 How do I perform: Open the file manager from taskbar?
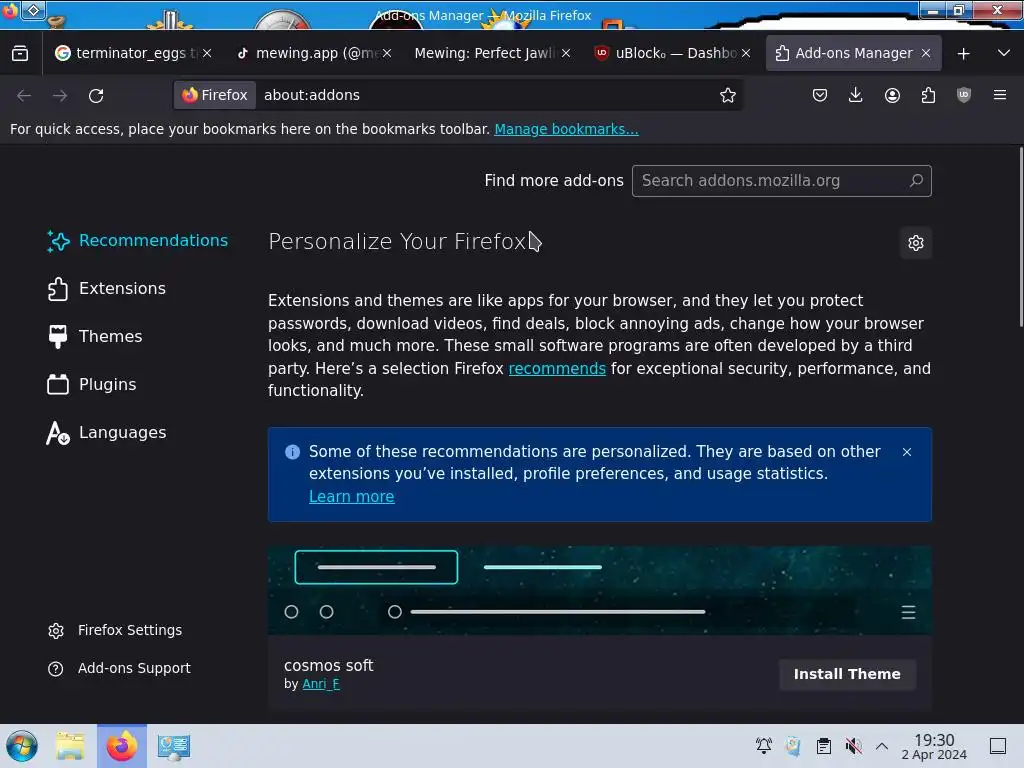point(71,746)
